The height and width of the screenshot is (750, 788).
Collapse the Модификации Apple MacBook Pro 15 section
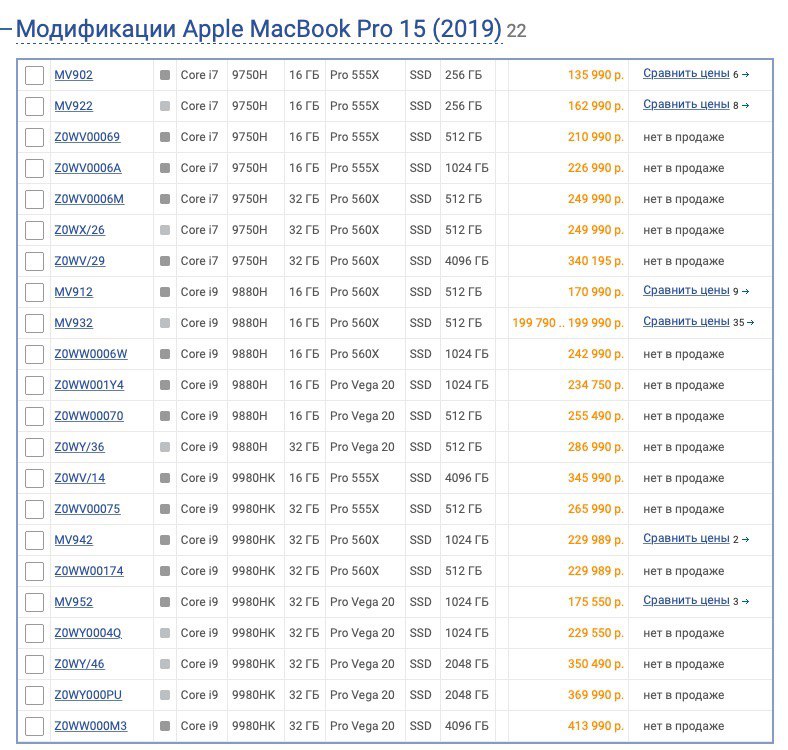pos(259,29)
